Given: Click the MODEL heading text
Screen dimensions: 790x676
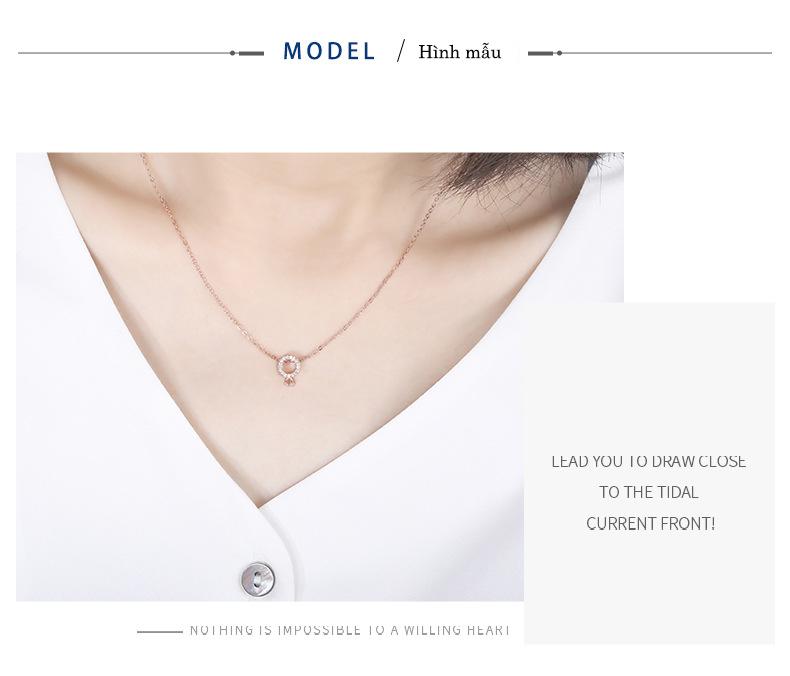Looking at the screenshot, I should tap(329, 51).
